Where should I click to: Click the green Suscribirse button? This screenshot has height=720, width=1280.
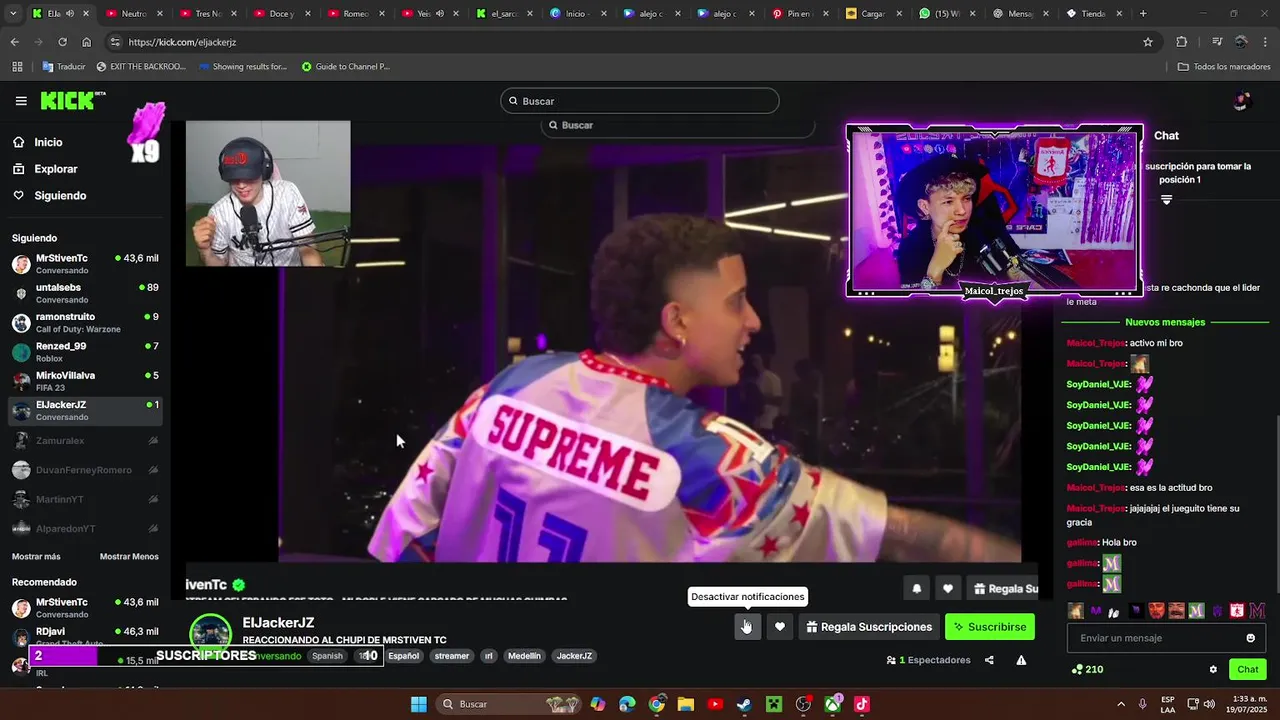(990, 627)
